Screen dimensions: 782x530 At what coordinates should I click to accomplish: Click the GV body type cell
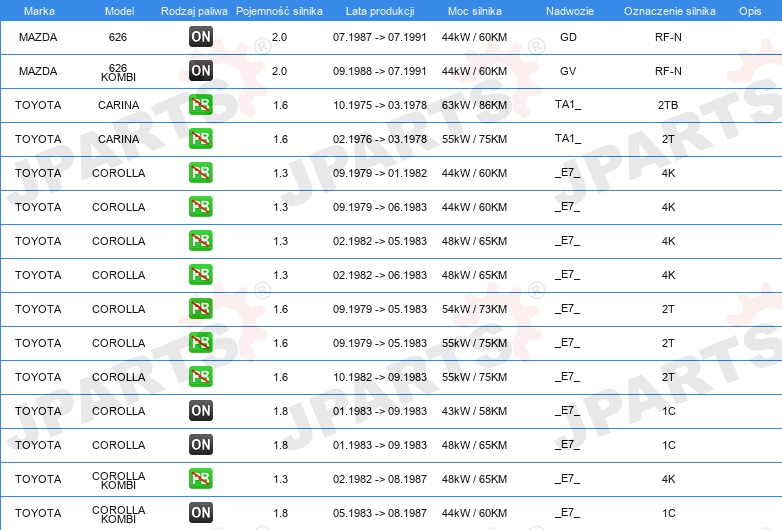click(568, 71)
